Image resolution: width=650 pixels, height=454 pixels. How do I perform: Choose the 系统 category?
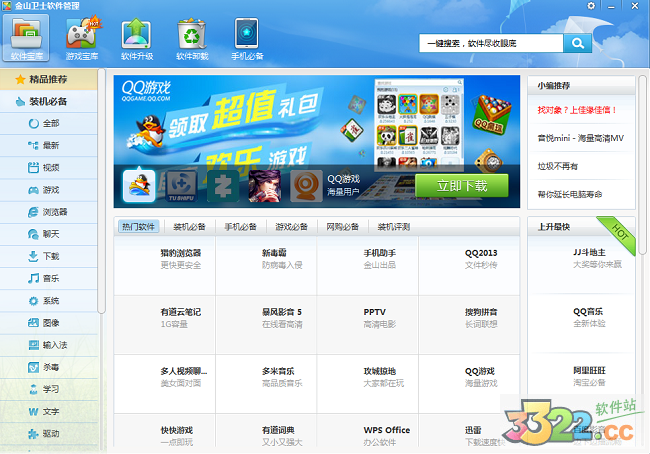[x=49, y=301]
